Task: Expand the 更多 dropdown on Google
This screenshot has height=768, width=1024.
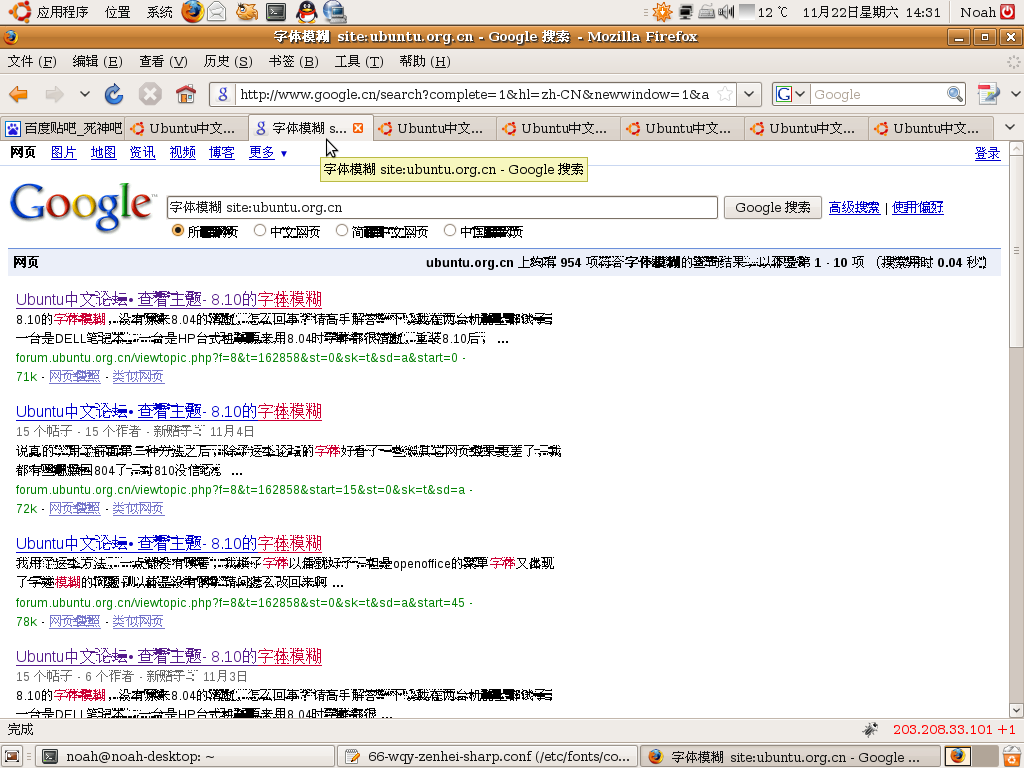Action: coord(284,154)
